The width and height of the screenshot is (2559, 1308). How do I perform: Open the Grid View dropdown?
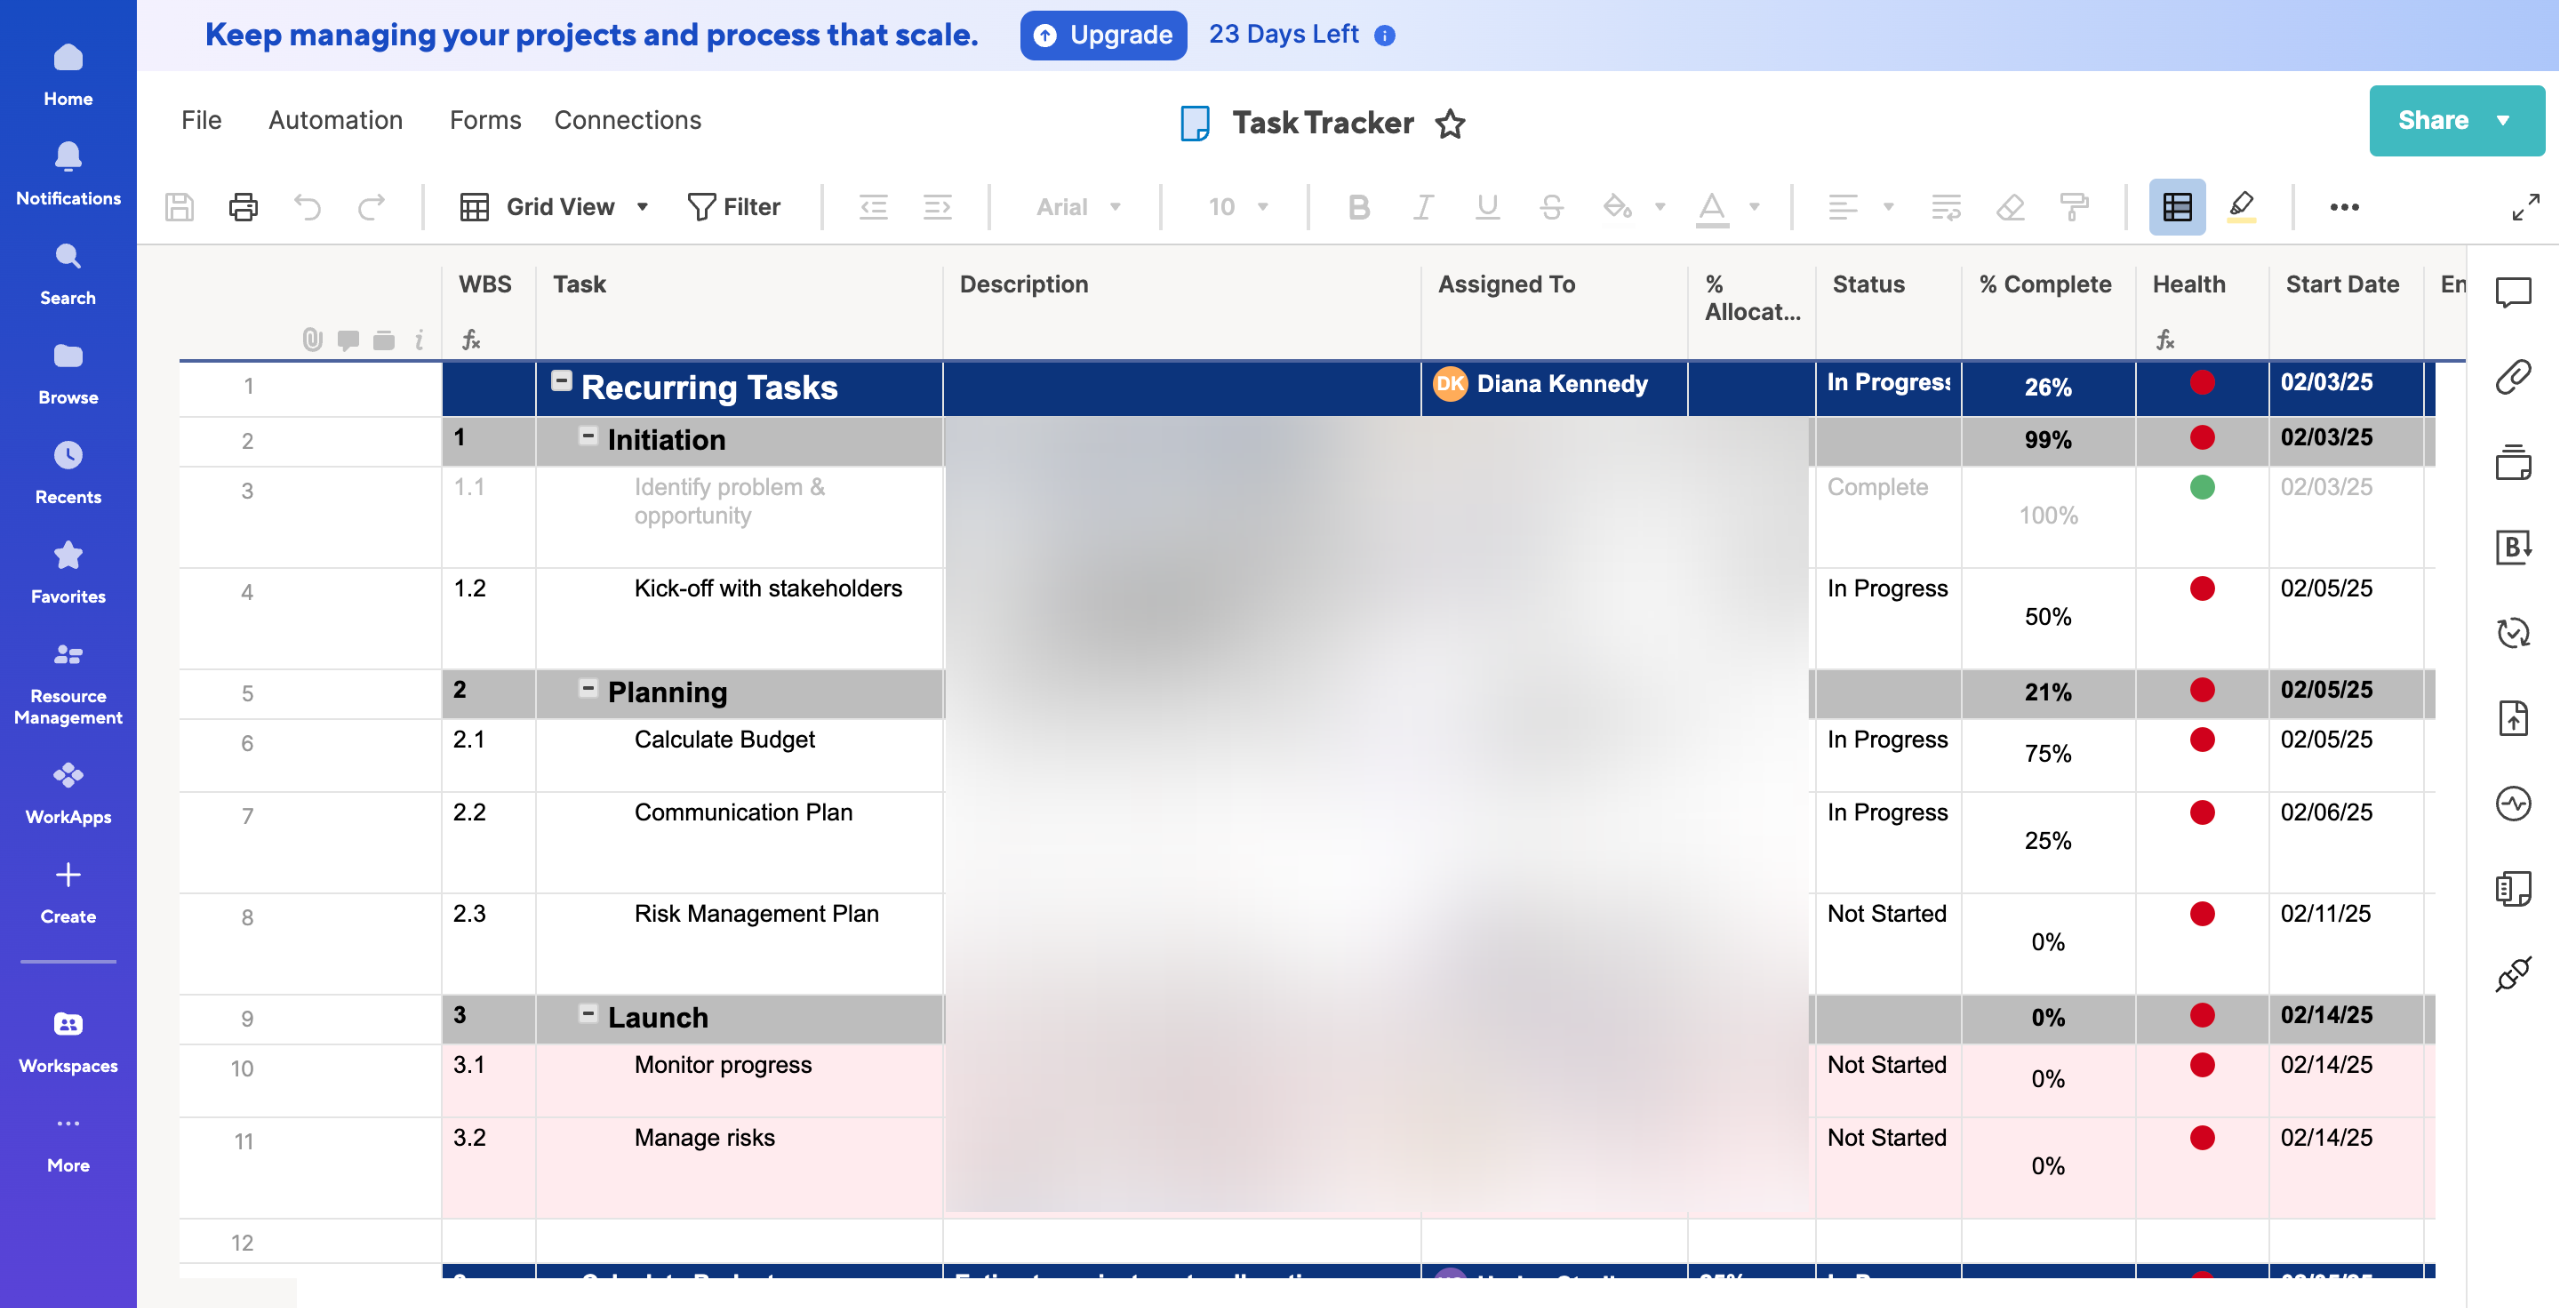point(553,207)
